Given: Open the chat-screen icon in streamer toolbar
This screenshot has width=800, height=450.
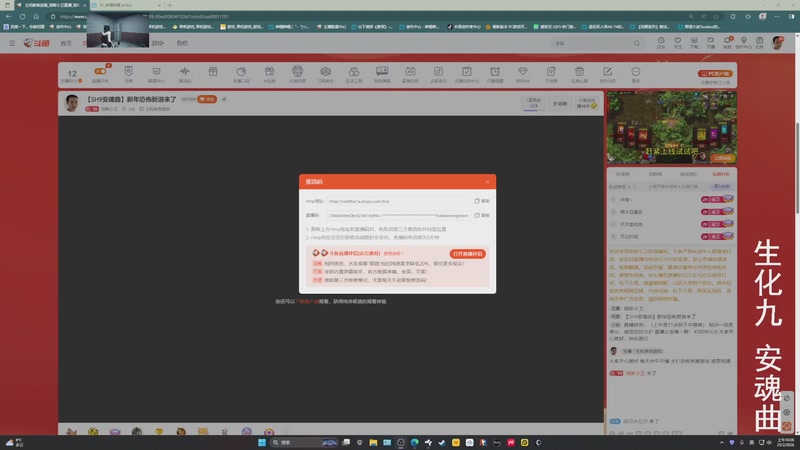Looking at the screenshot, I should tap(382, 71).
